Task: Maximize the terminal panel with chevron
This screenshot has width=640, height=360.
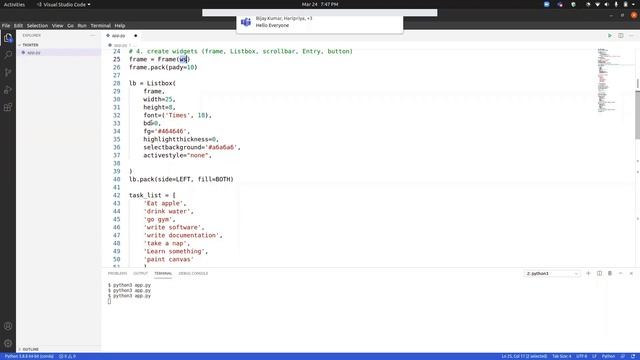Action: click(620, 273)
